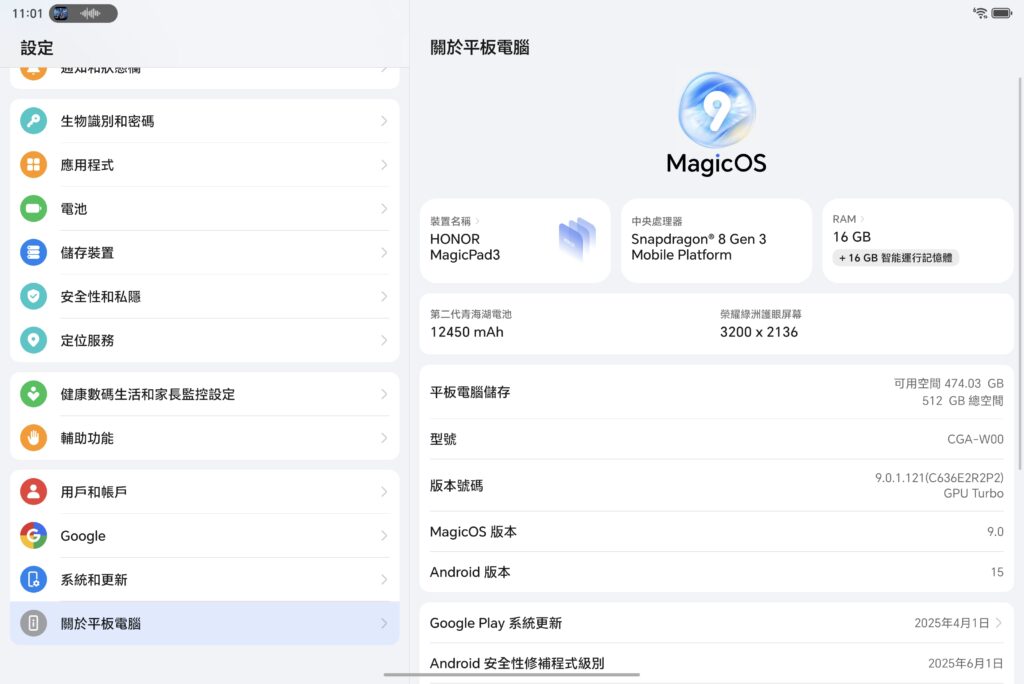Tap Android 安全性修補程式級別 row
This screenshot has height=684, width=1024.
click(716, 663)
